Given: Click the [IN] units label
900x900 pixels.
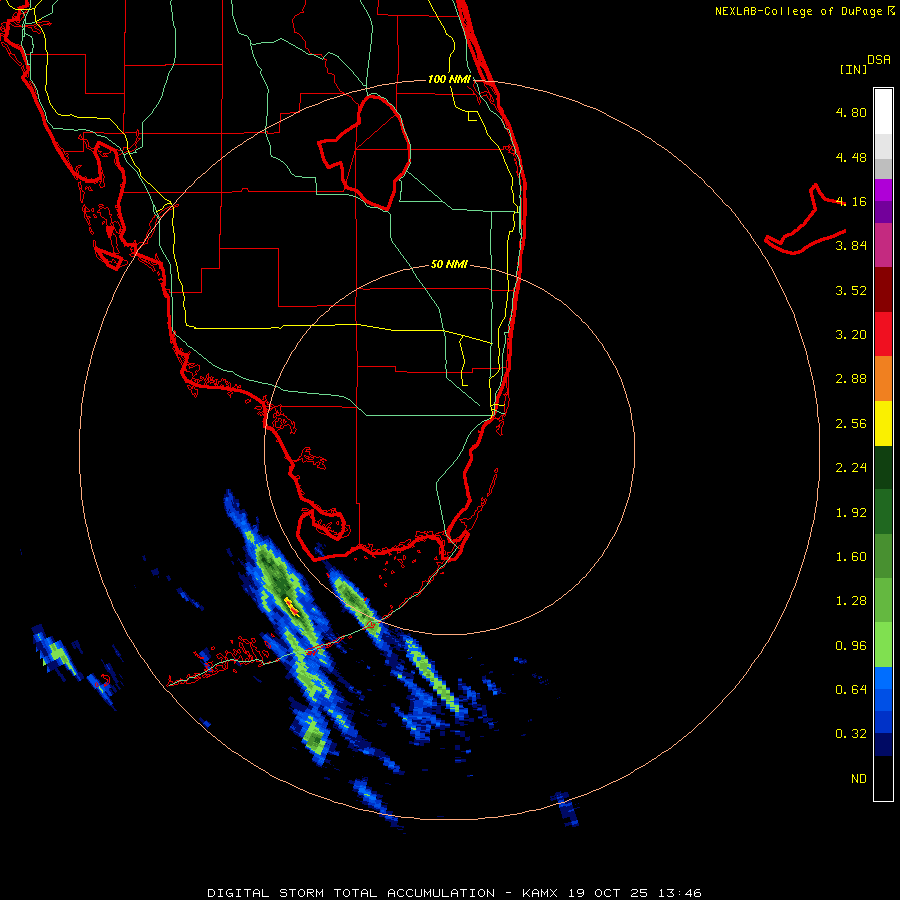Looking at the screenshot, I should click(853, 69).
